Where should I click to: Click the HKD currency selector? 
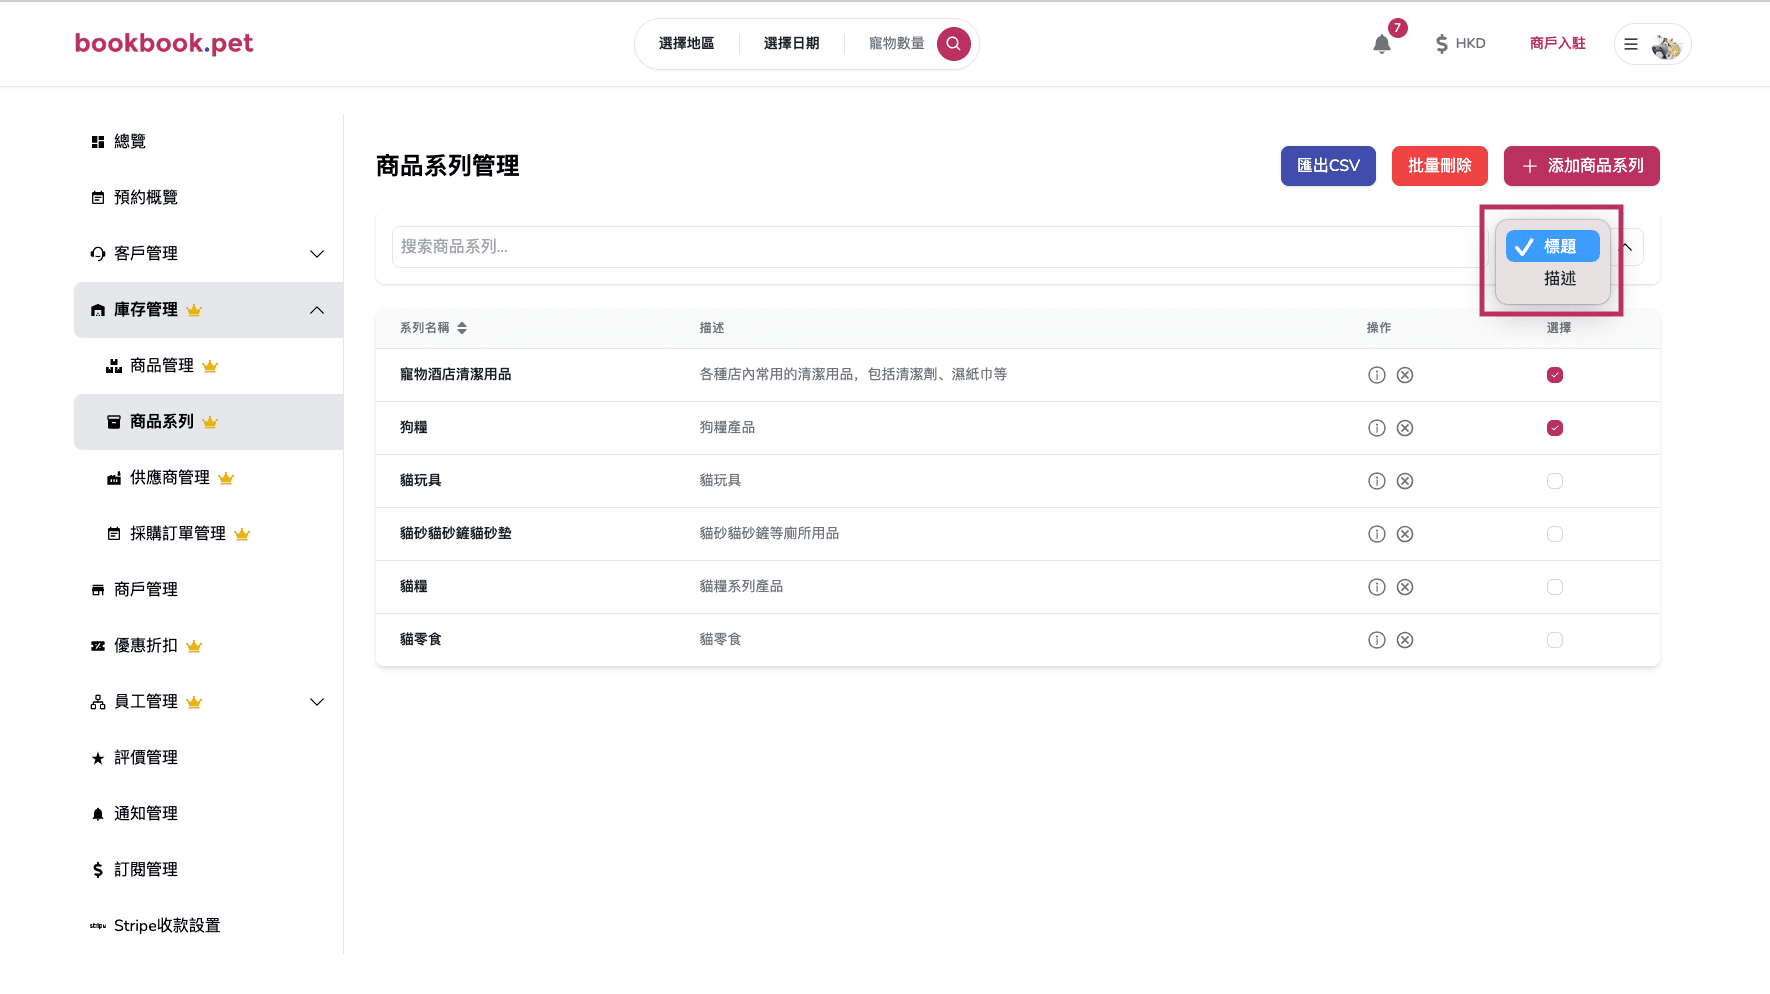click(x=1461, y=43)
